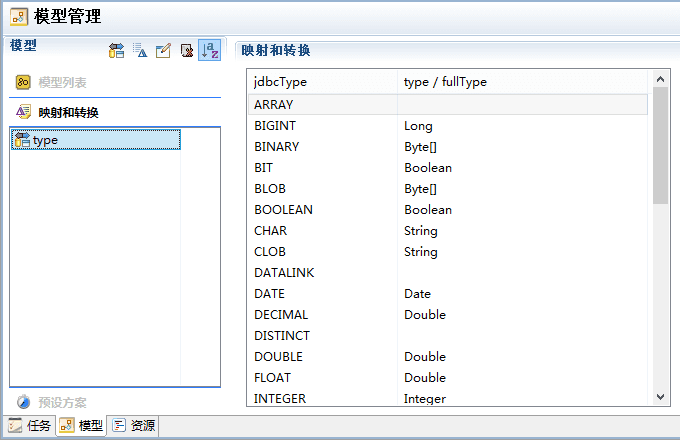The width and height of the screenshot is (680, 440).
Task: Click the Double value in the FLOAT row
Action: click(425, 378)
